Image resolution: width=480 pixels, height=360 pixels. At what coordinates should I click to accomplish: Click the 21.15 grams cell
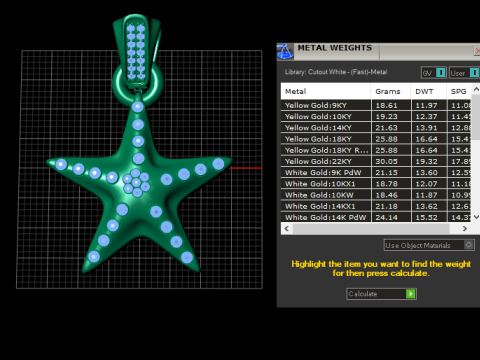(x=391, y=173)
